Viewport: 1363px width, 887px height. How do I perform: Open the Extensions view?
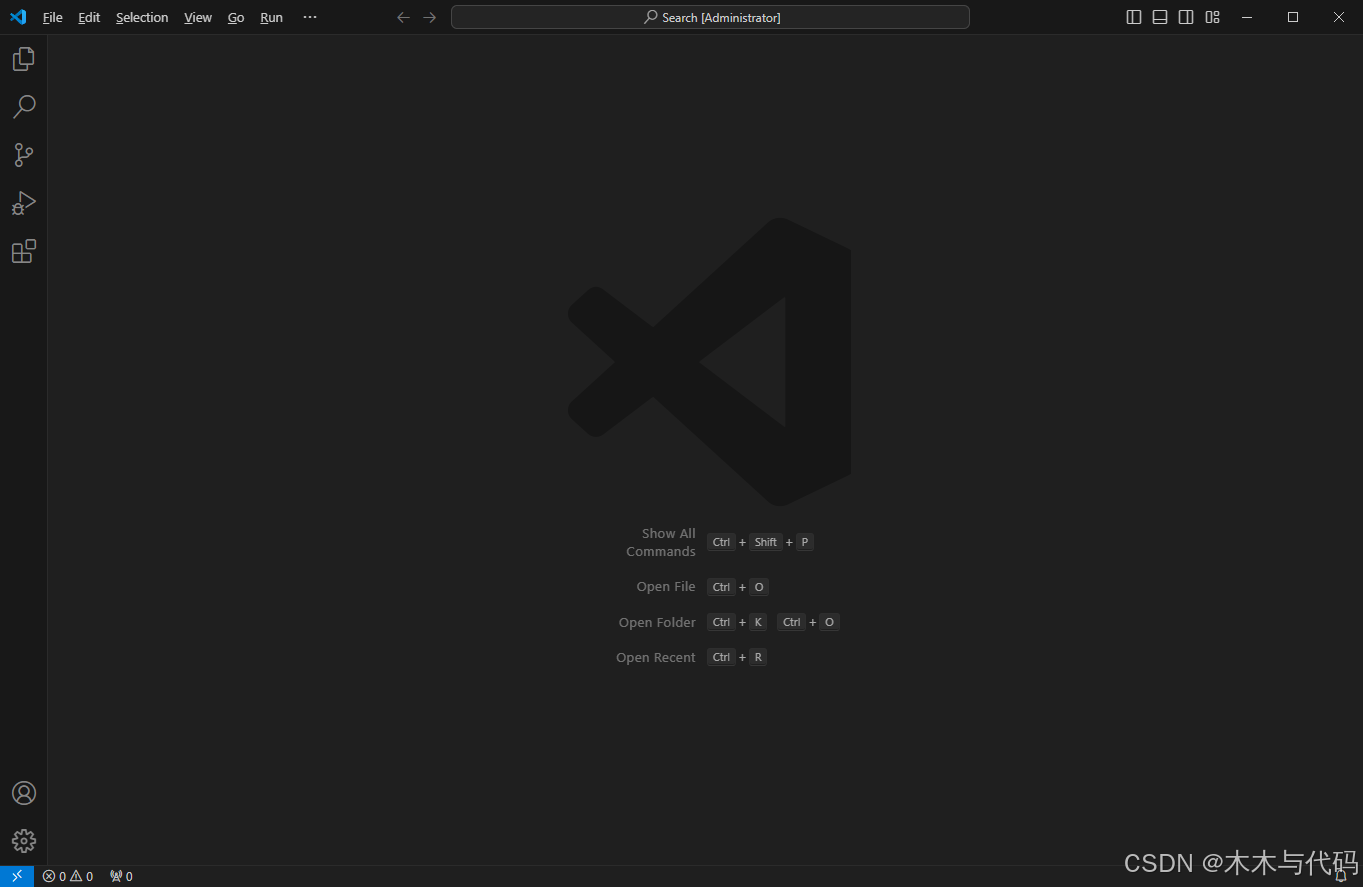coord(24,251)
